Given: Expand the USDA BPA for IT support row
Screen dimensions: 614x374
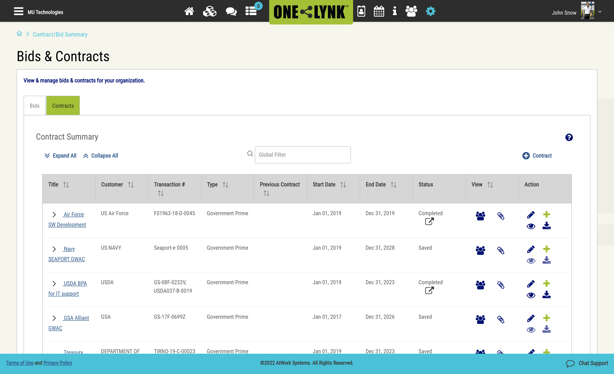Looking at the screenshot, I should 54,284.
